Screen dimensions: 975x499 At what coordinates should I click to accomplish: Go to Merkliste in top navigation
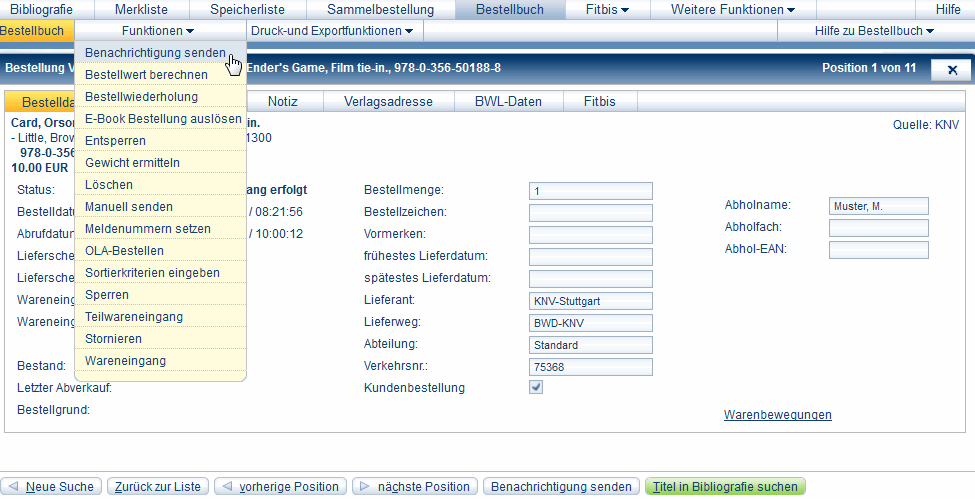(x=141, y=9)
